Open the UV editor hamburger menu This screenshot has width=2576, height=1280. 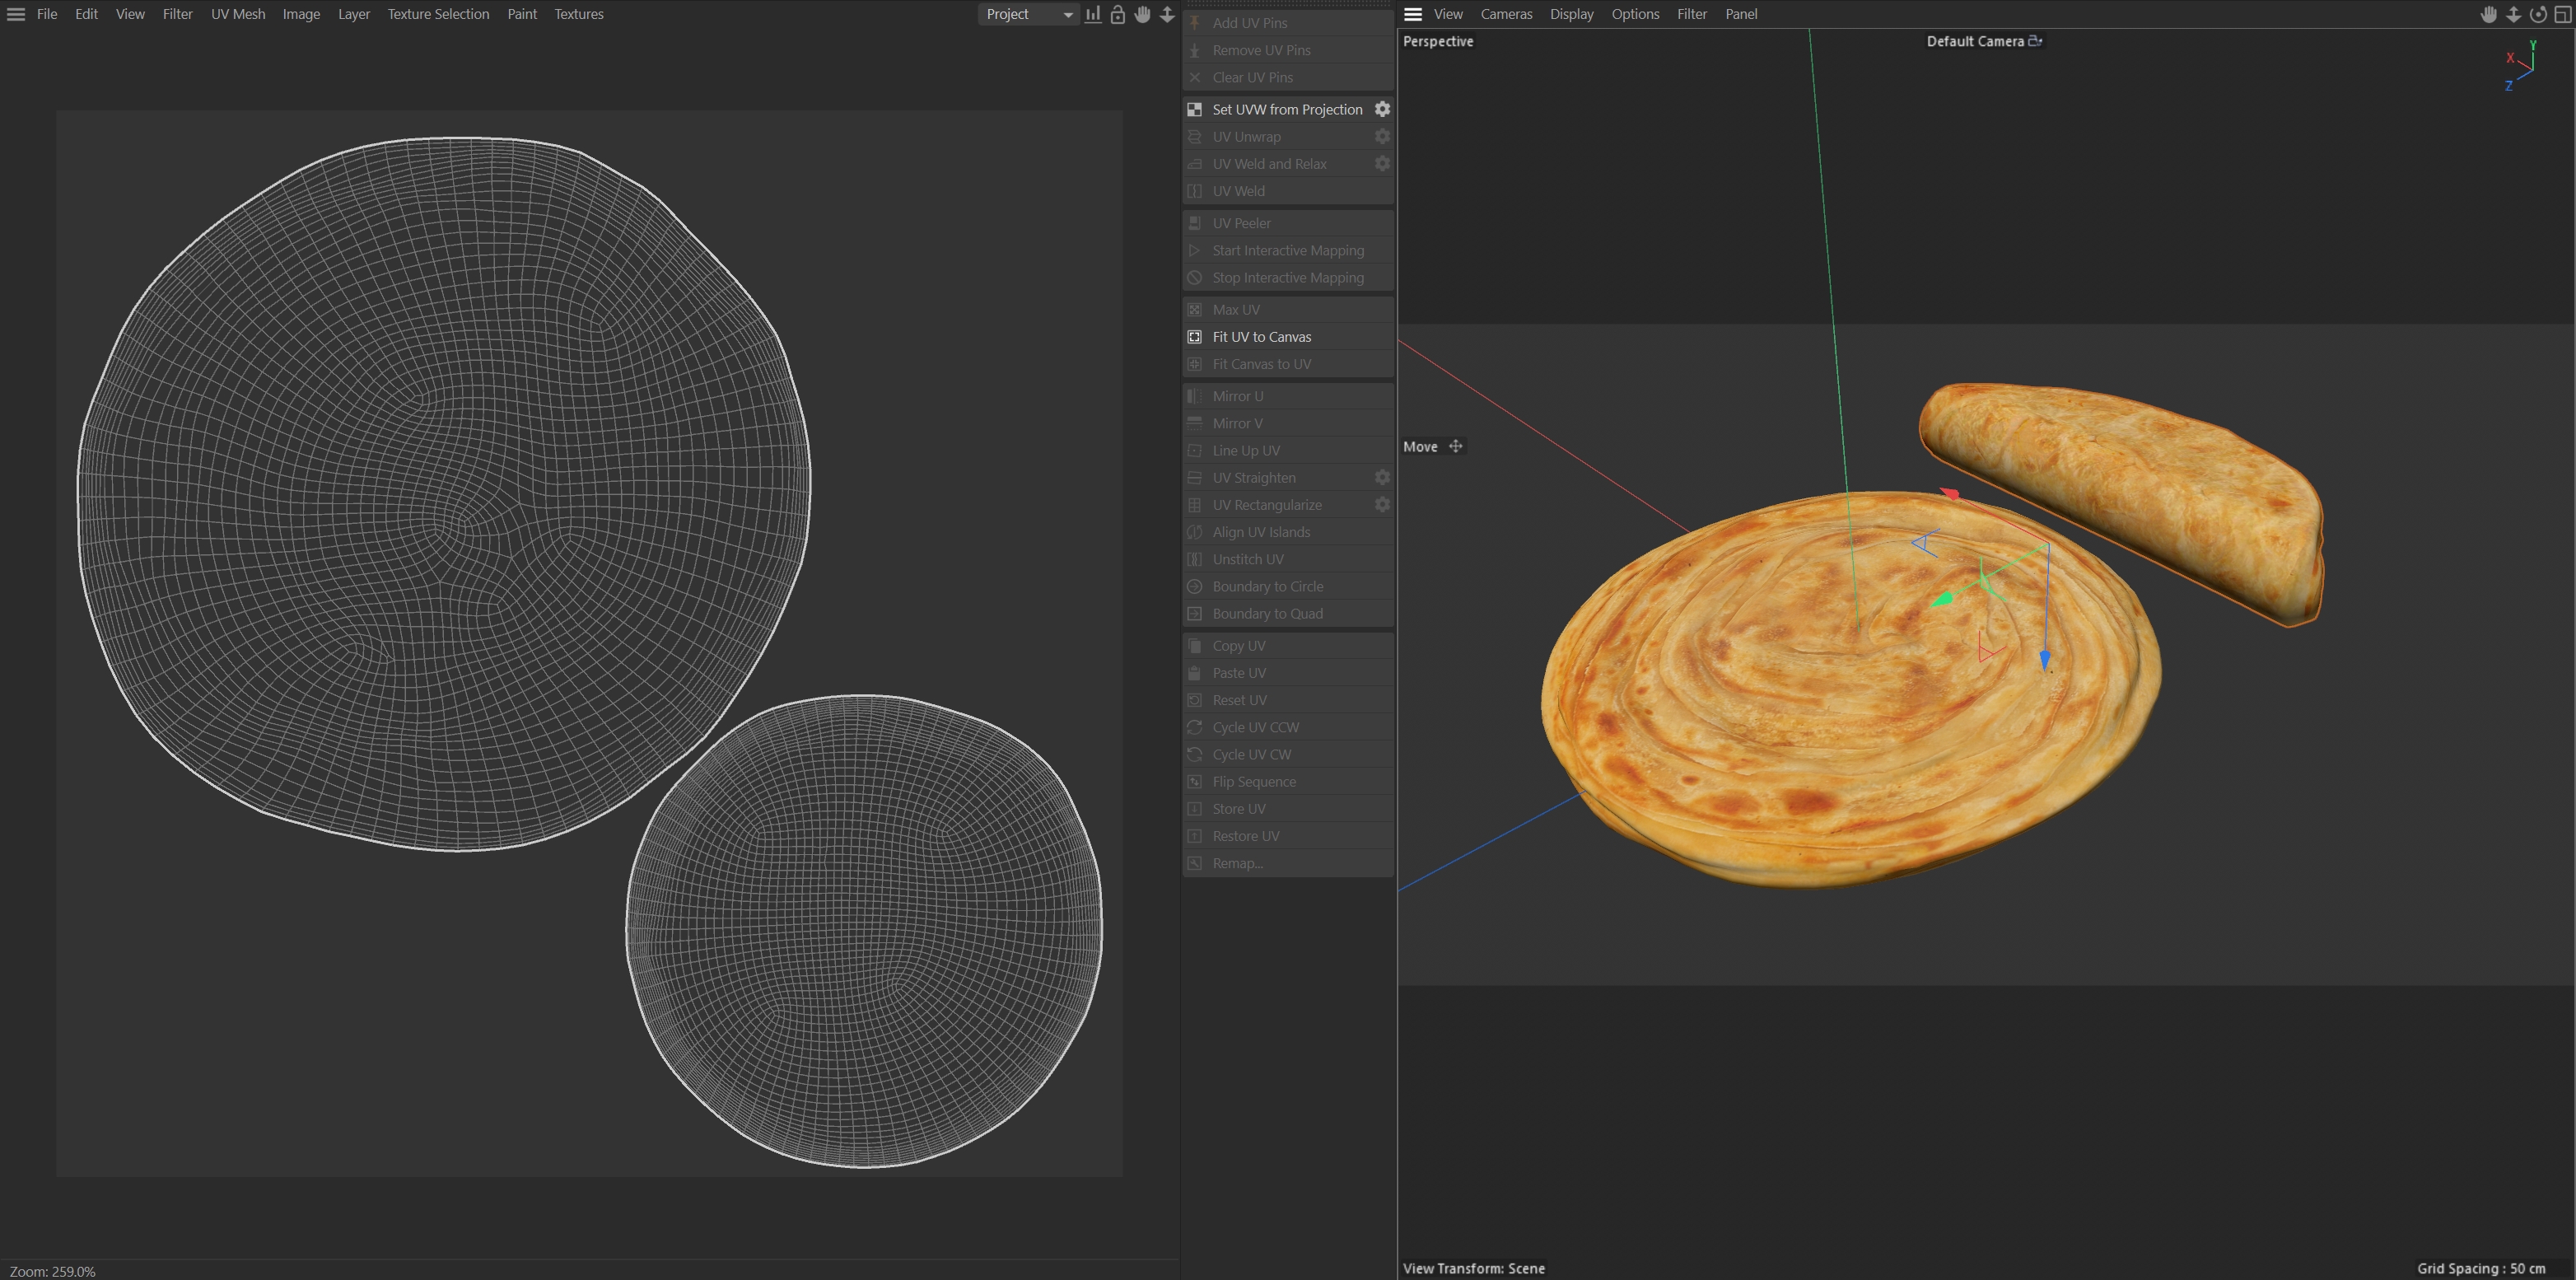pyautogui.click(x=16, y=14)
